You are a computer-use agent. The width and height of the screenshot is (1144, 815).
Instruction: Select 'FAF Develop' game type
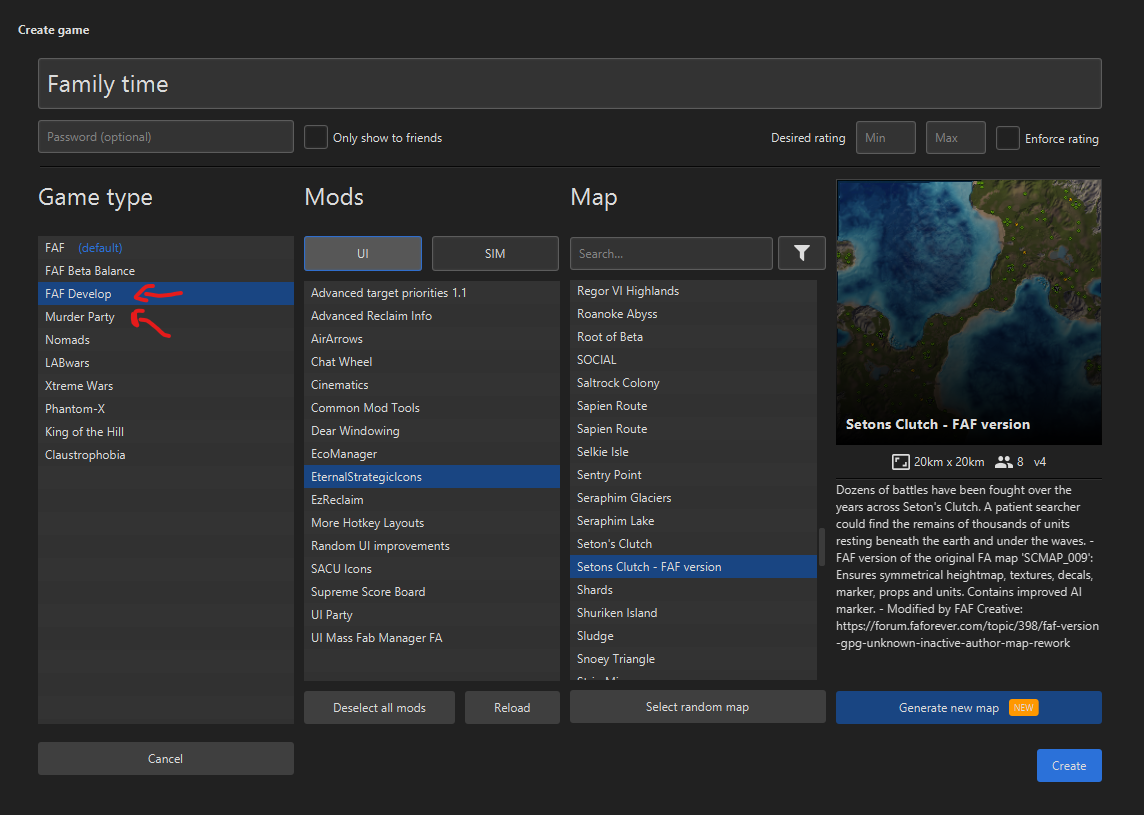coord(166,293)
